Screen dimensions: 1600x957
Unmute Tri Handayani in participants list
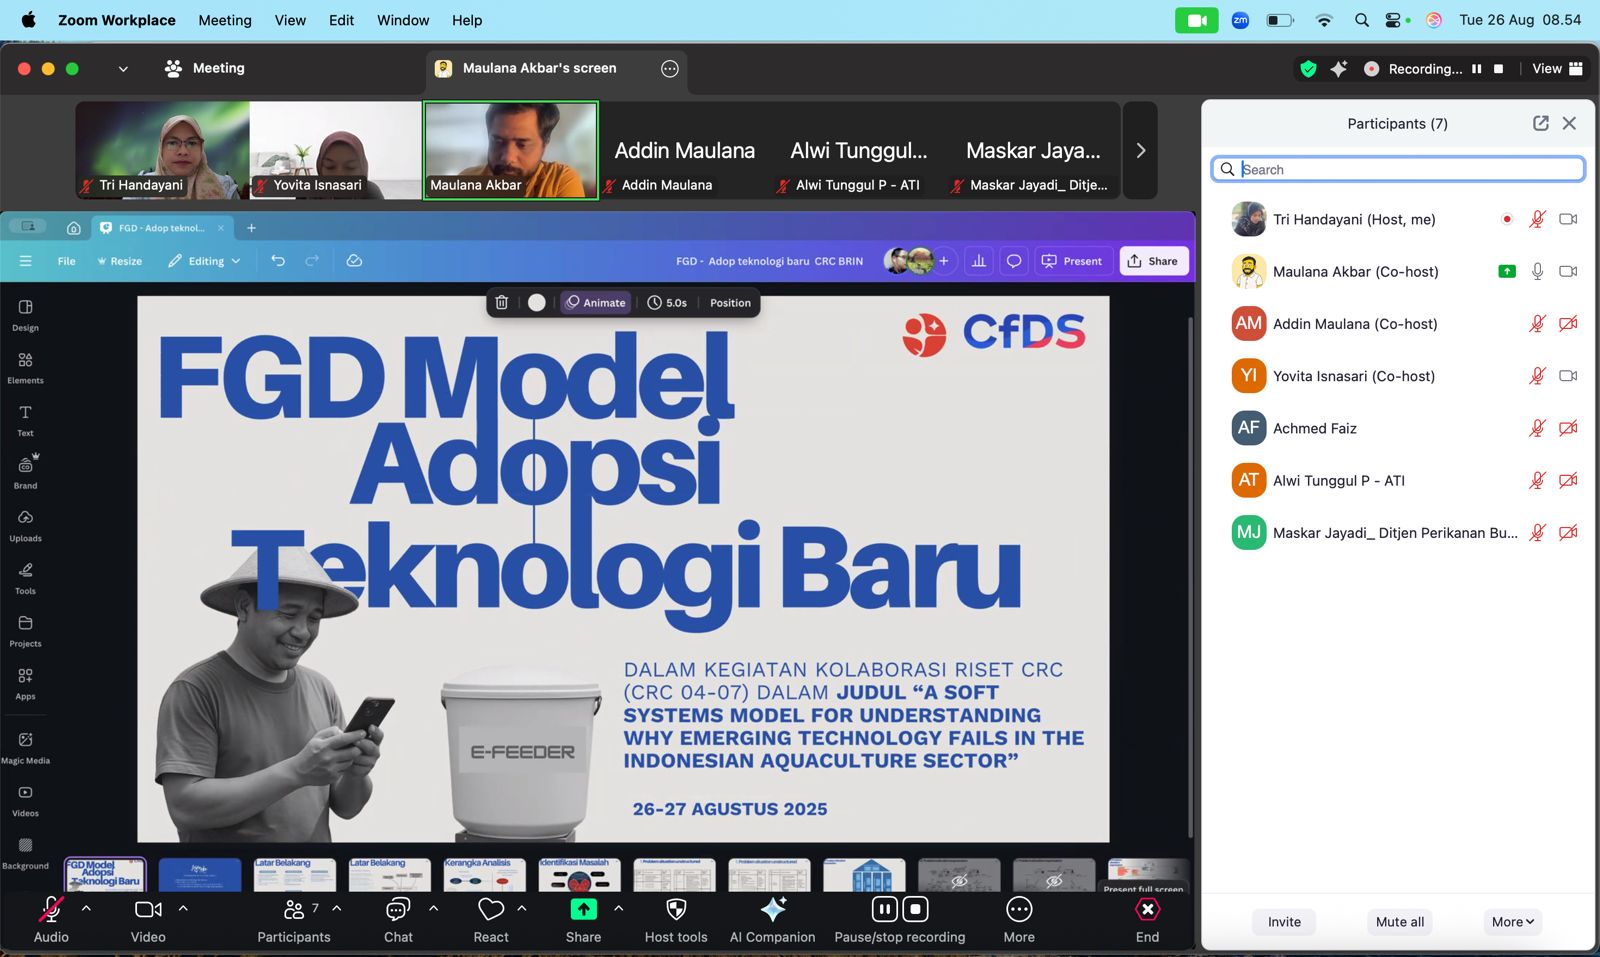[1538, 219]
